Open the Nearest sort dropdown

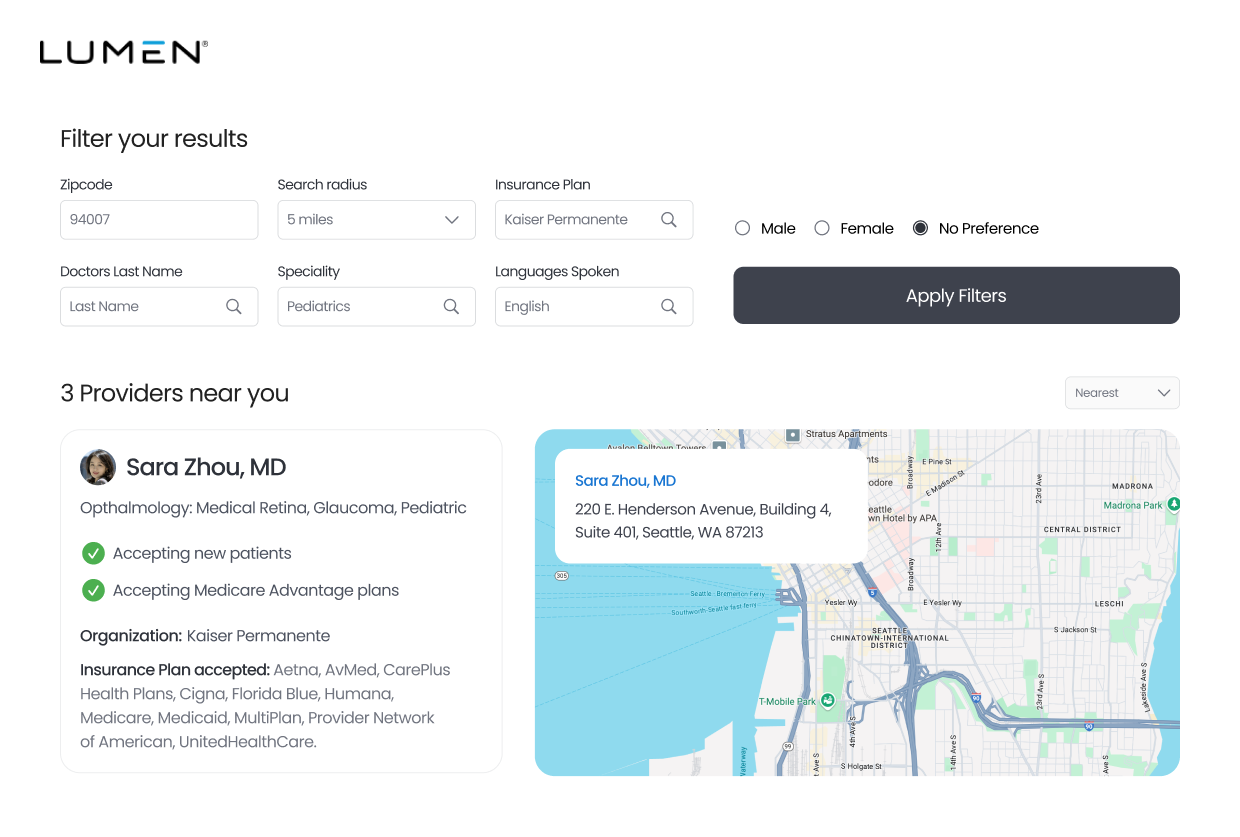click(x=1122, y=393)
